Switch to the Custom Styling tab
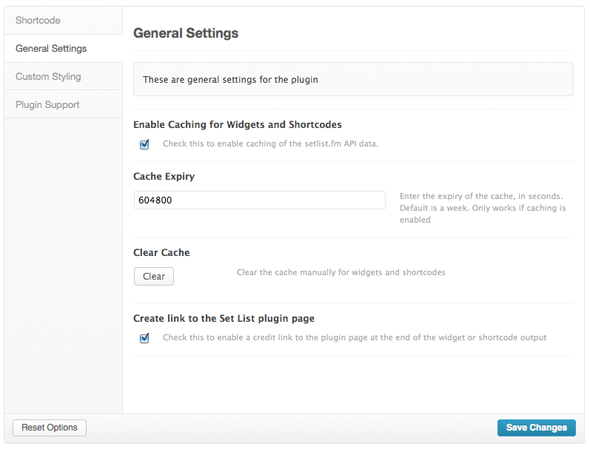This screenshot has height=449, width=590. 63,76
